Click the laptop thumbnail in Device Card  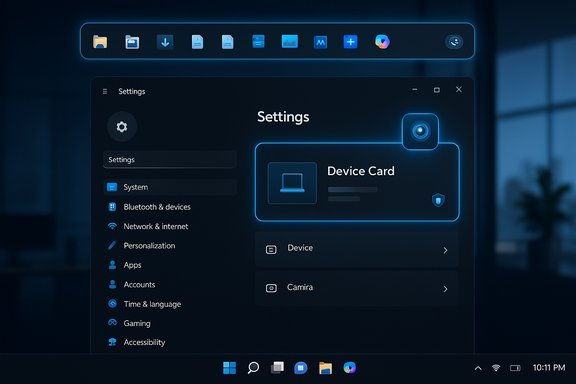coord(292,183)
